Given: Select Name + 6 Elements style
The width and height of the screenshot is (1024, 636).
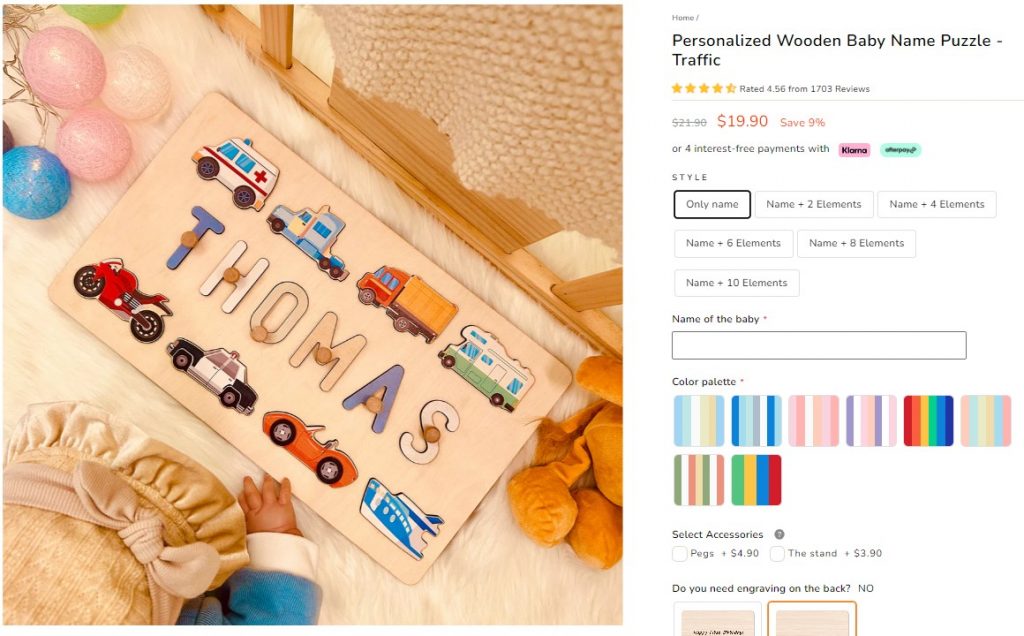Looking at the screenshot, I should (733, 244).
